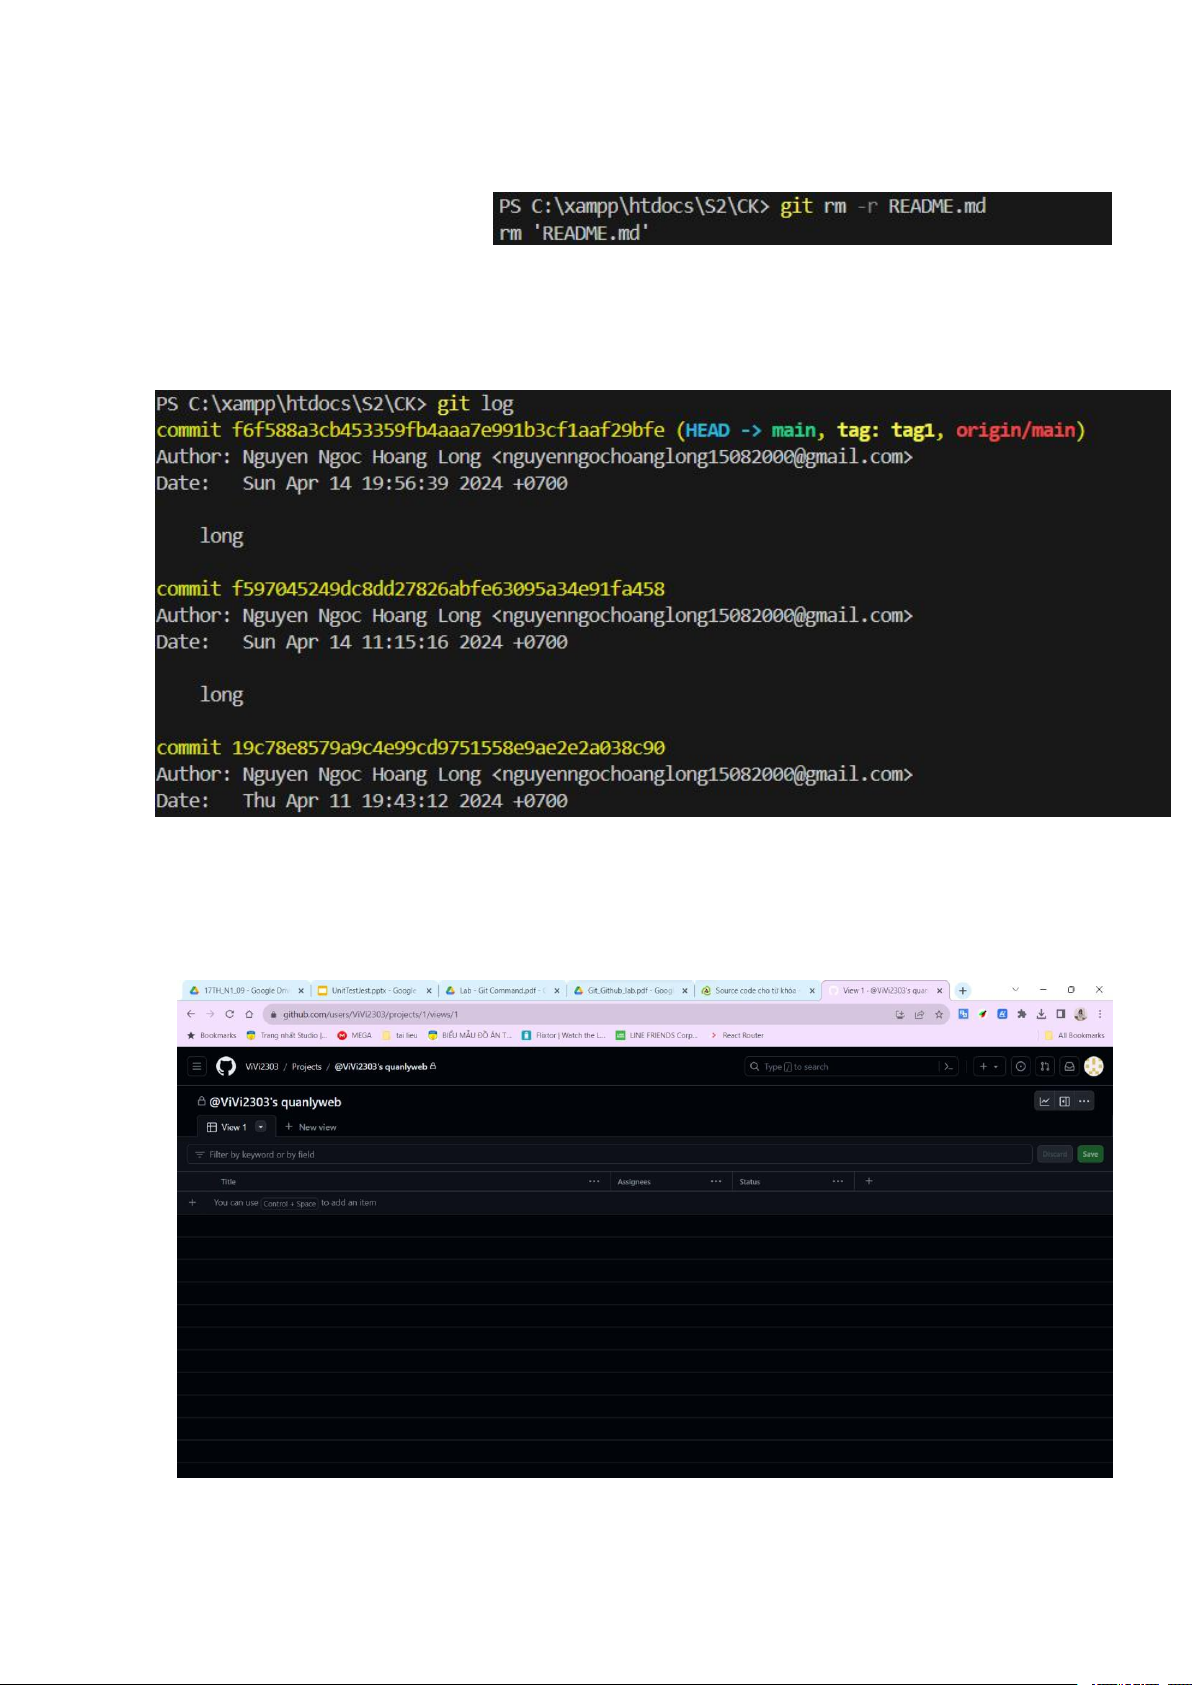Open the GitHub notifications inbox

(x=1069, y=1067)
